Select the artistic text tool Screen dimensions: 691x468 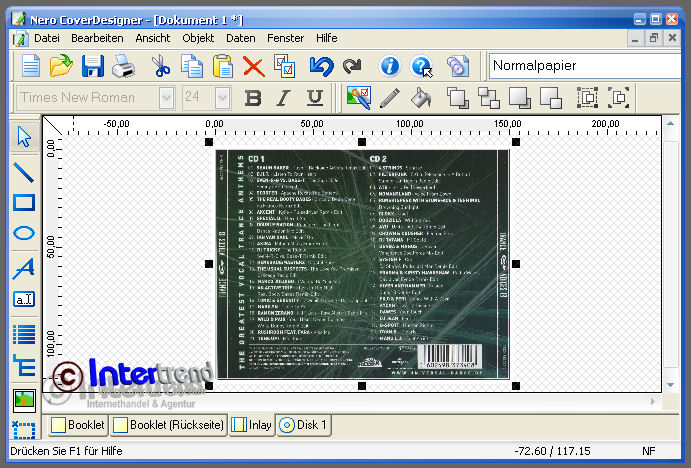[x=24, y=268]
